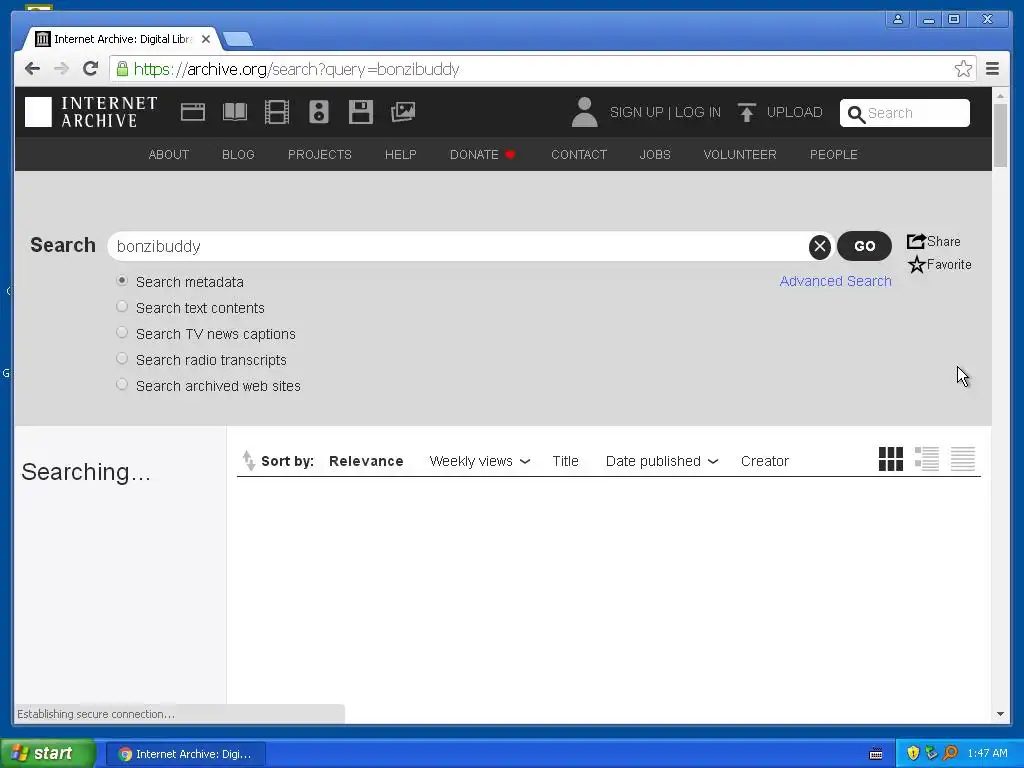Click the GO search button
The height and width of the screenshot is (768, 1024).
pos(865,246)
